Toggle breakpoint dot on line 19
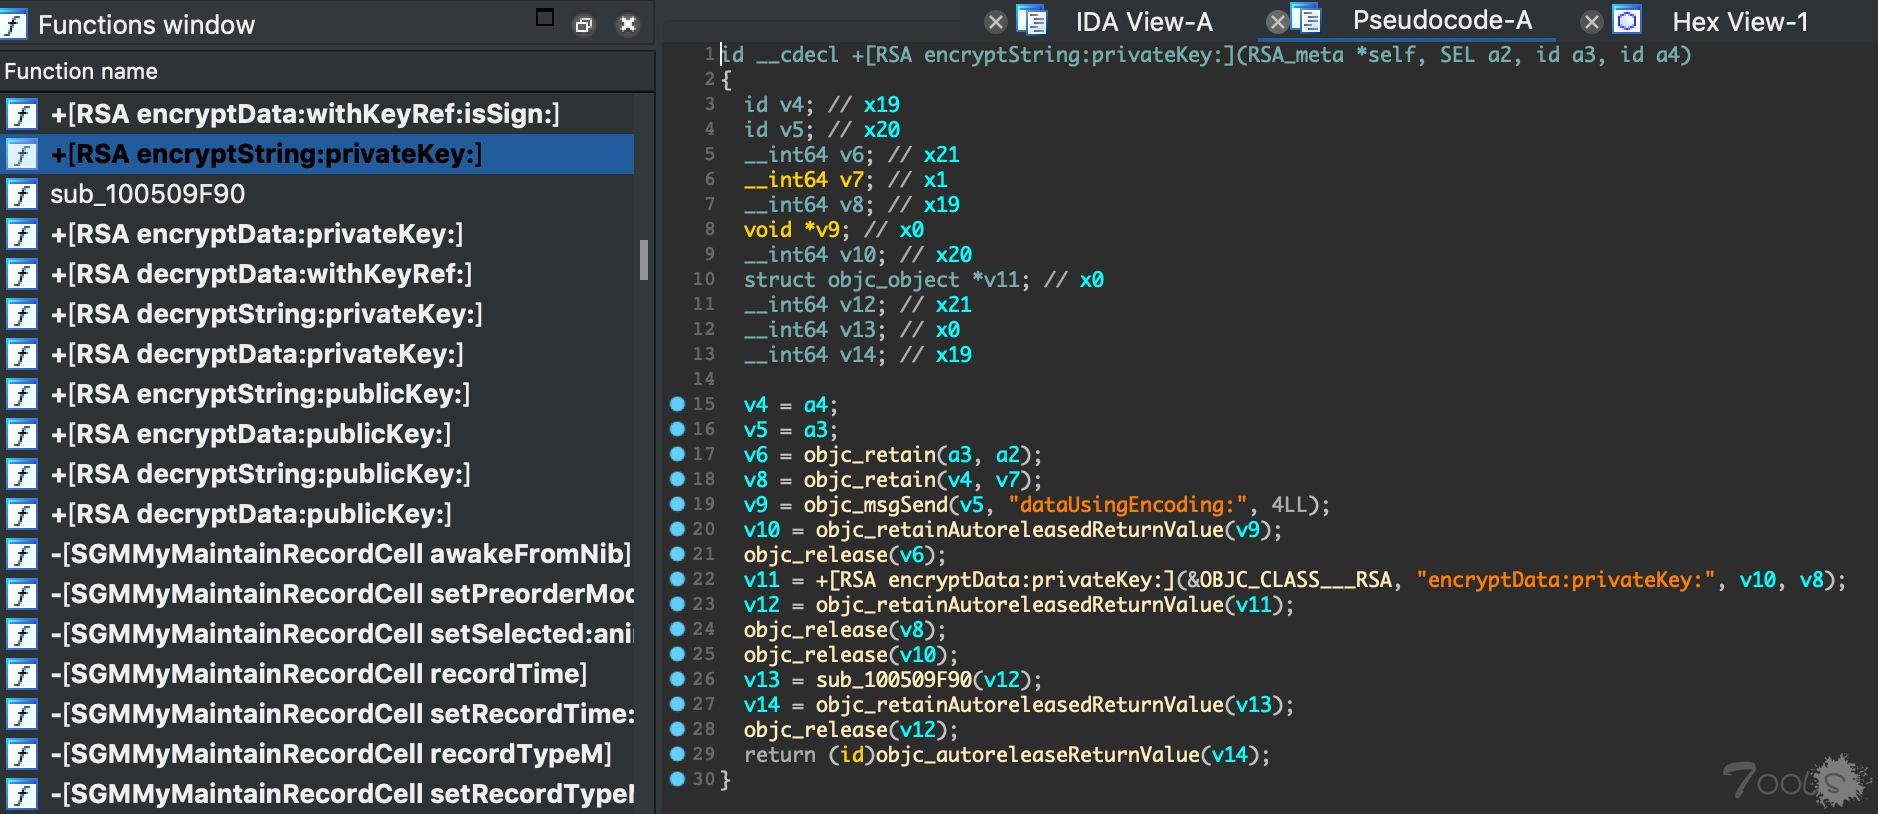 (x=677, y=504)
